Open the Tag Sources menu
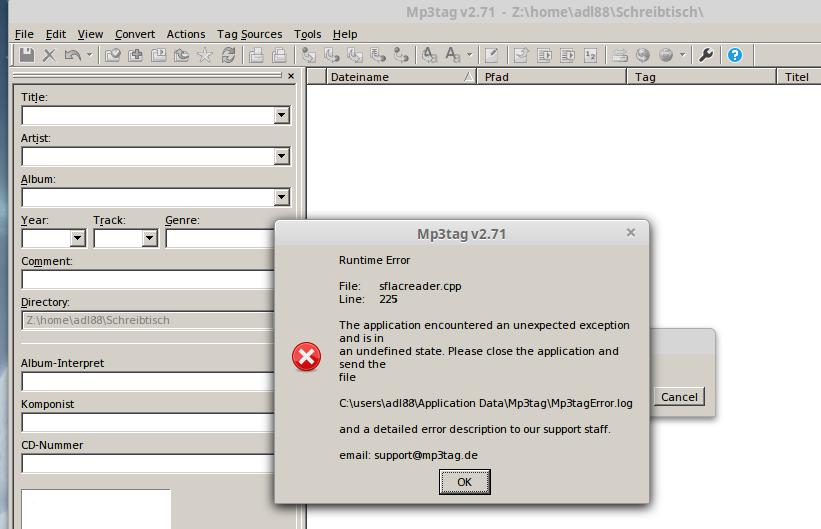Viewport: 821px width, 529px height. (x=249, y=34)
